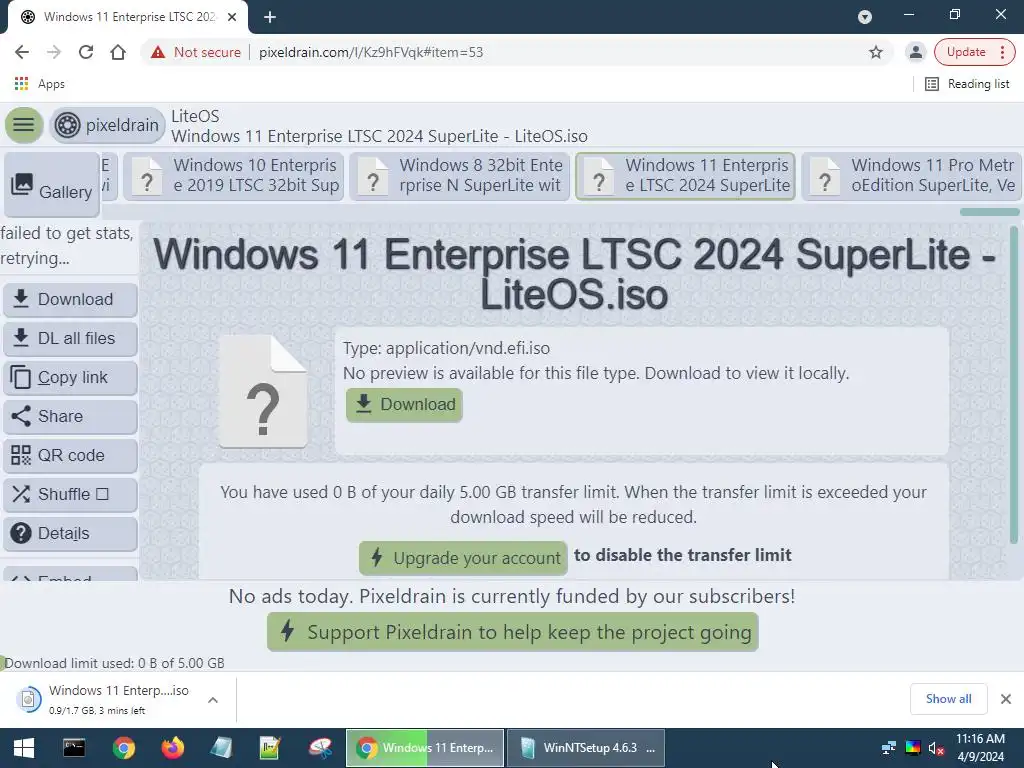1024x768 pixels.
Task: Open the tab search dropdown
Action: point(865,17)
